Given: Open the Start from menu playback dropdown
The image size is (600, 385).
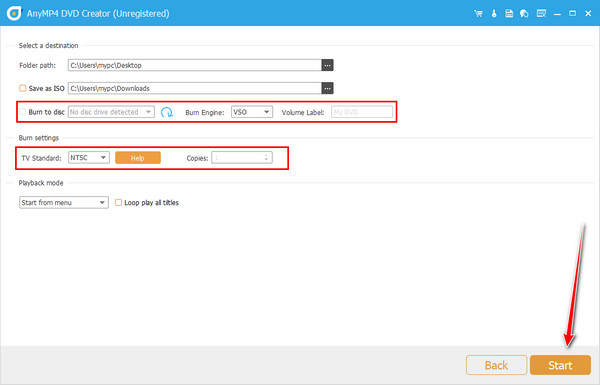Looking at the screenshot, I should pos(64,202).
